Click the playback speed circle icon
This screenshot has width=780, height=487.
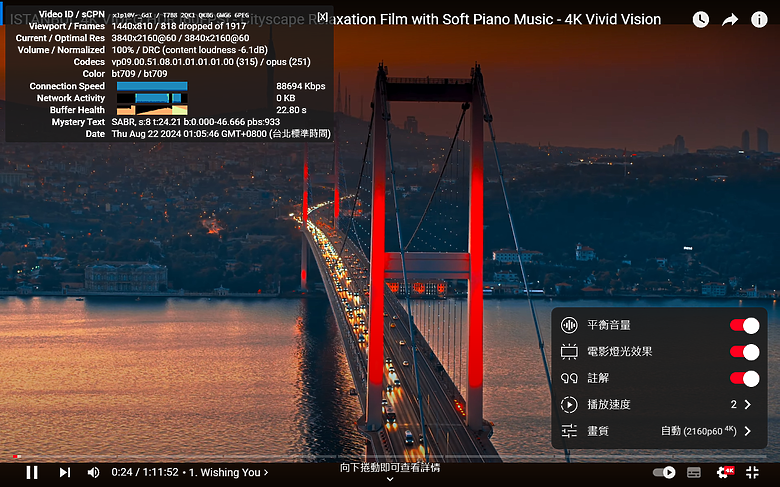point(569,404)
